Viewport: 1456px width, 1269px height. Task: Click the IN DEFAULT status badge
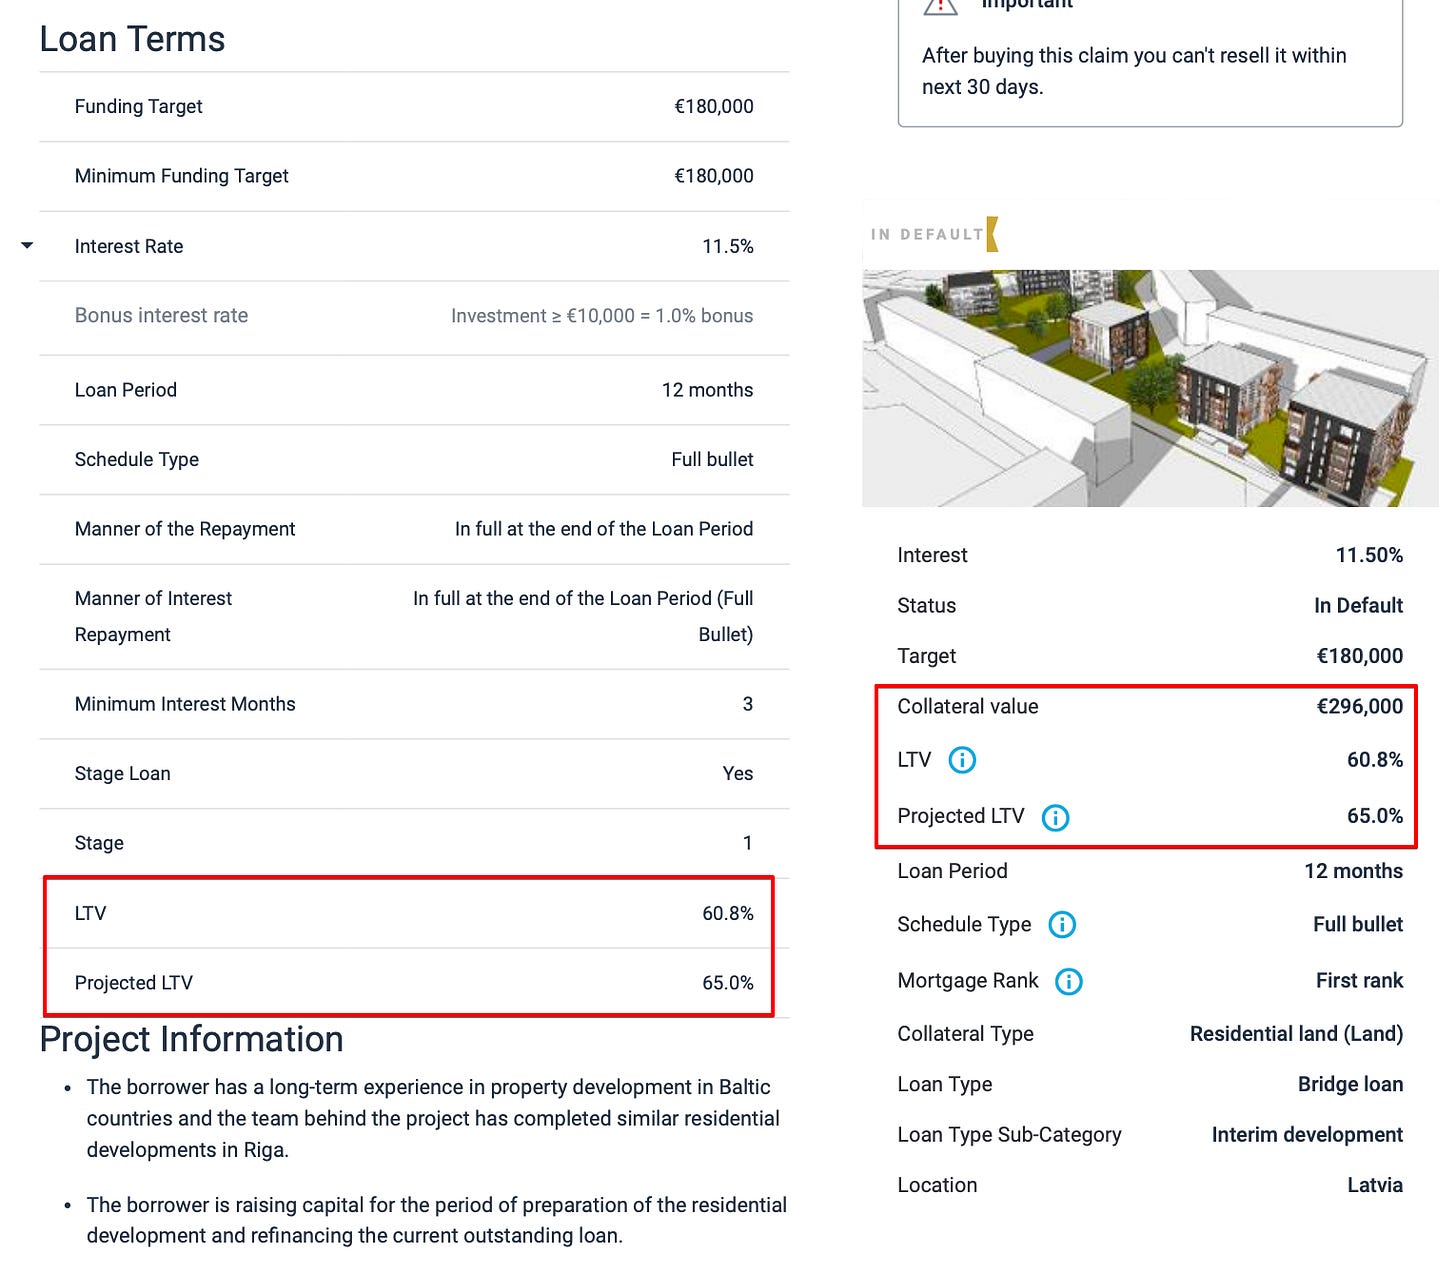pos(934,234)
